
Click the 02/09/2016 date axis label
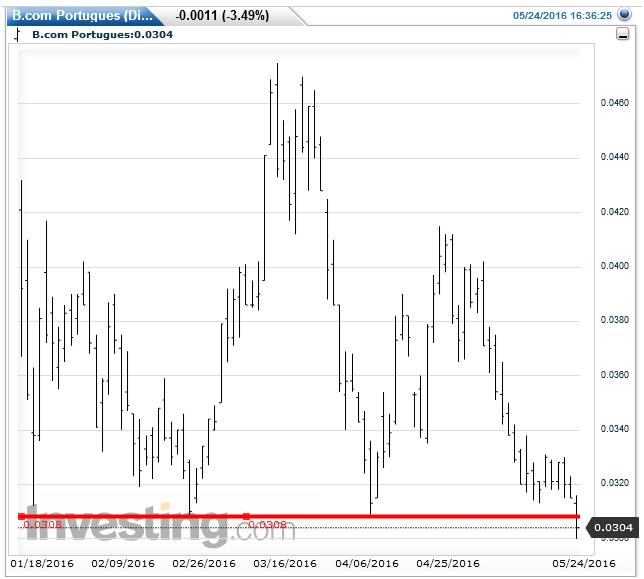click(x=123, y=563)
